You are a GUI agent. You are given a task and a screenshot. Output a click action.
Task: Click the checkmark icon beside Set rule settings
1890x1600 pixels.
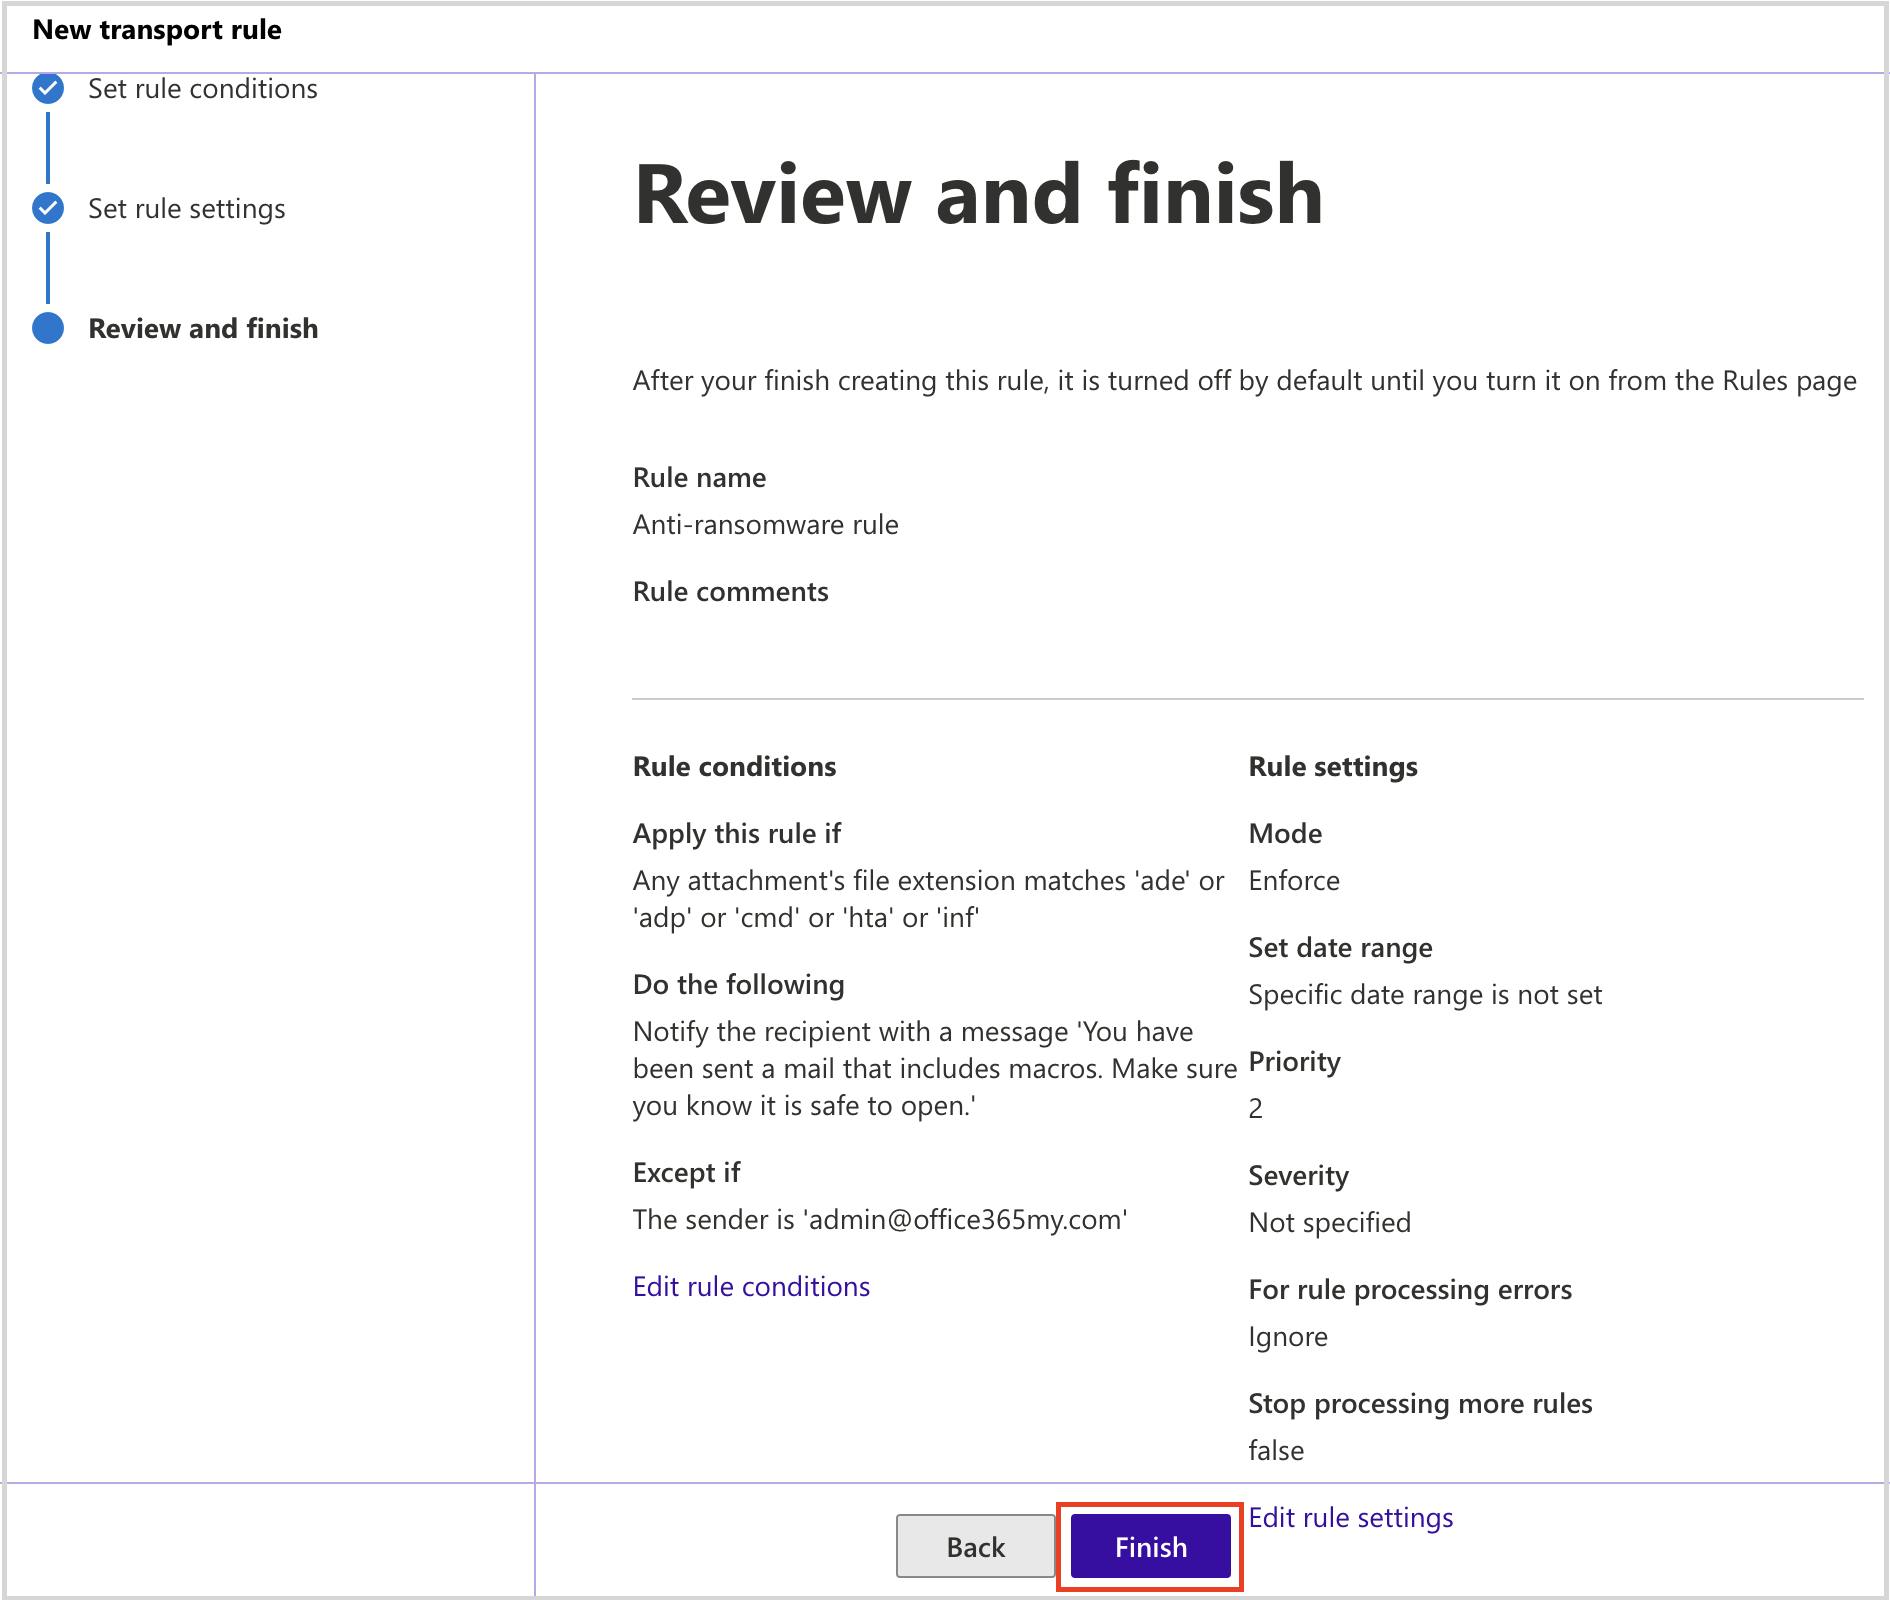tap(48, 208)
